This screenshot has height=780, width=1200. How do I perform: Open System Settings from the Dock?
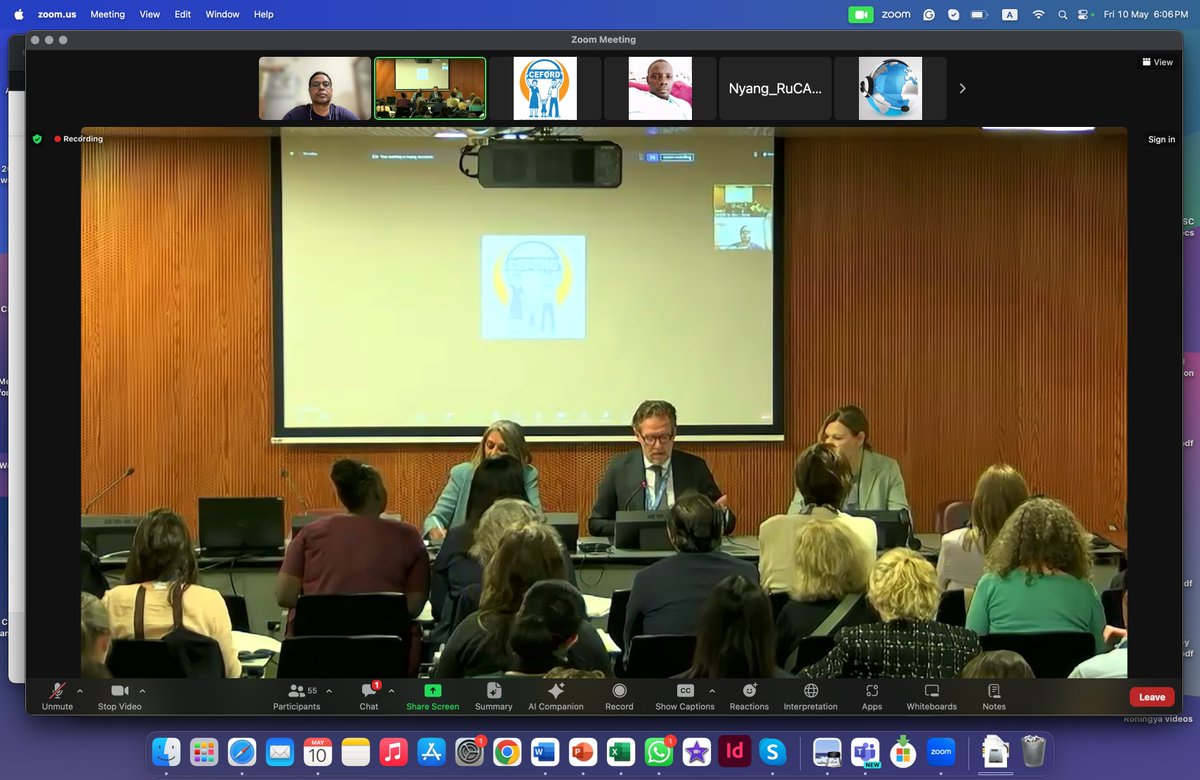469,752
